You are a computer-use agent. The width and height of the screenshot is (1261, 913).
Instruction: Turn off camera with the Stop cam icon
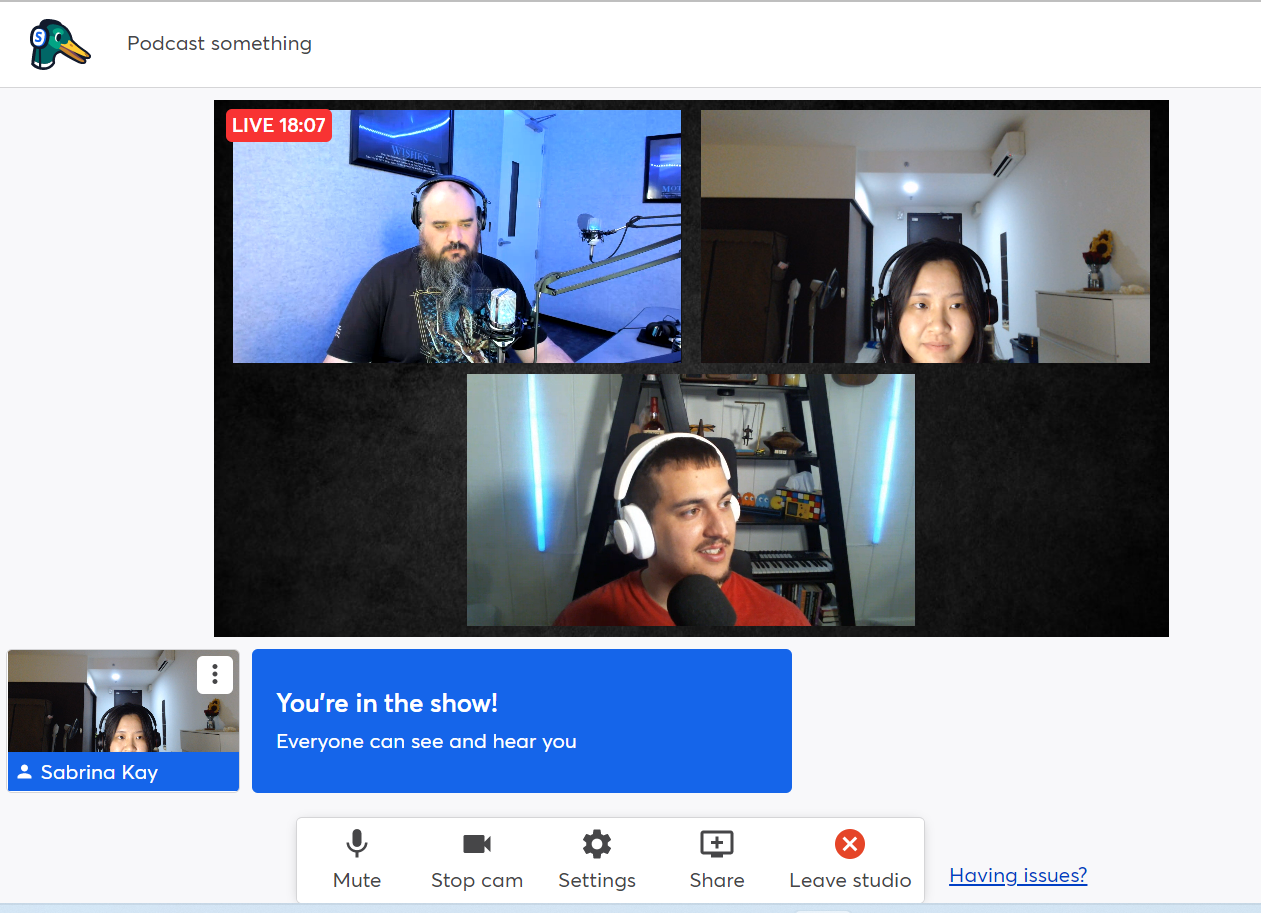[477, 845]
